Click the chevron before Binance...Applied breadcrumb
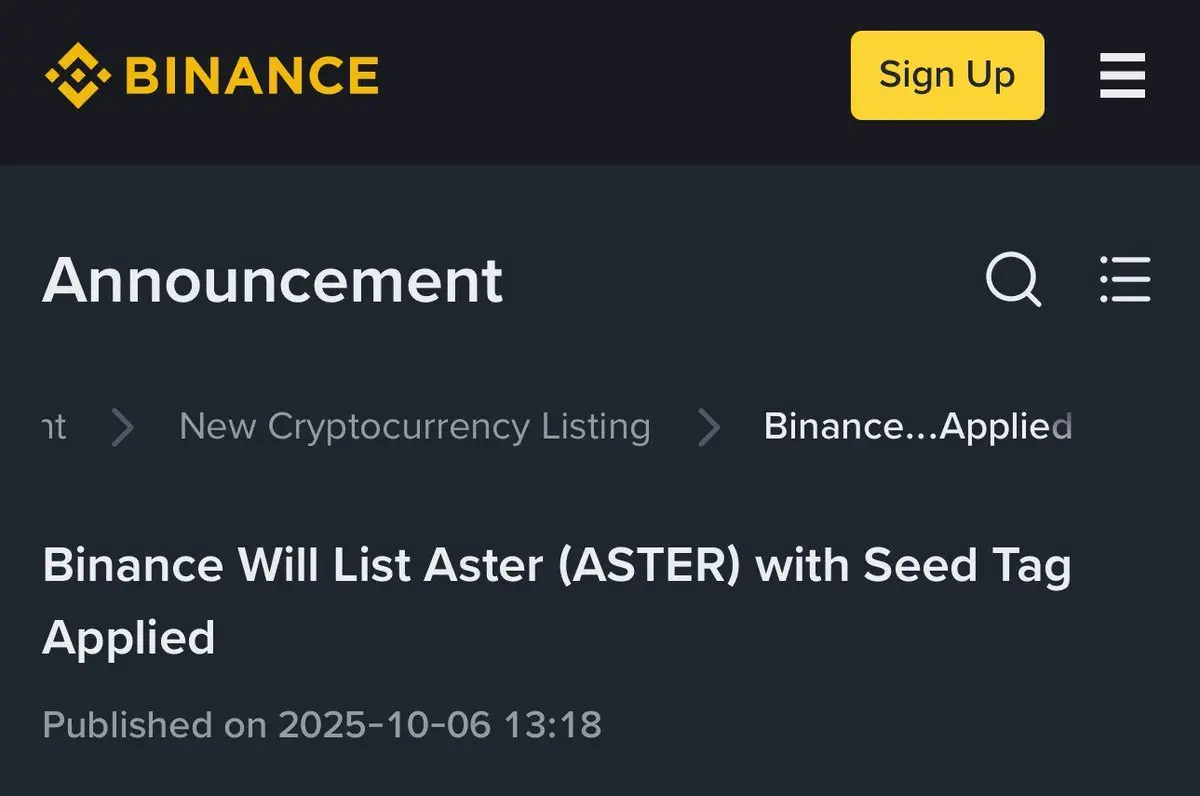Screen dimensions: 1200x796 [x=709, y=427]
